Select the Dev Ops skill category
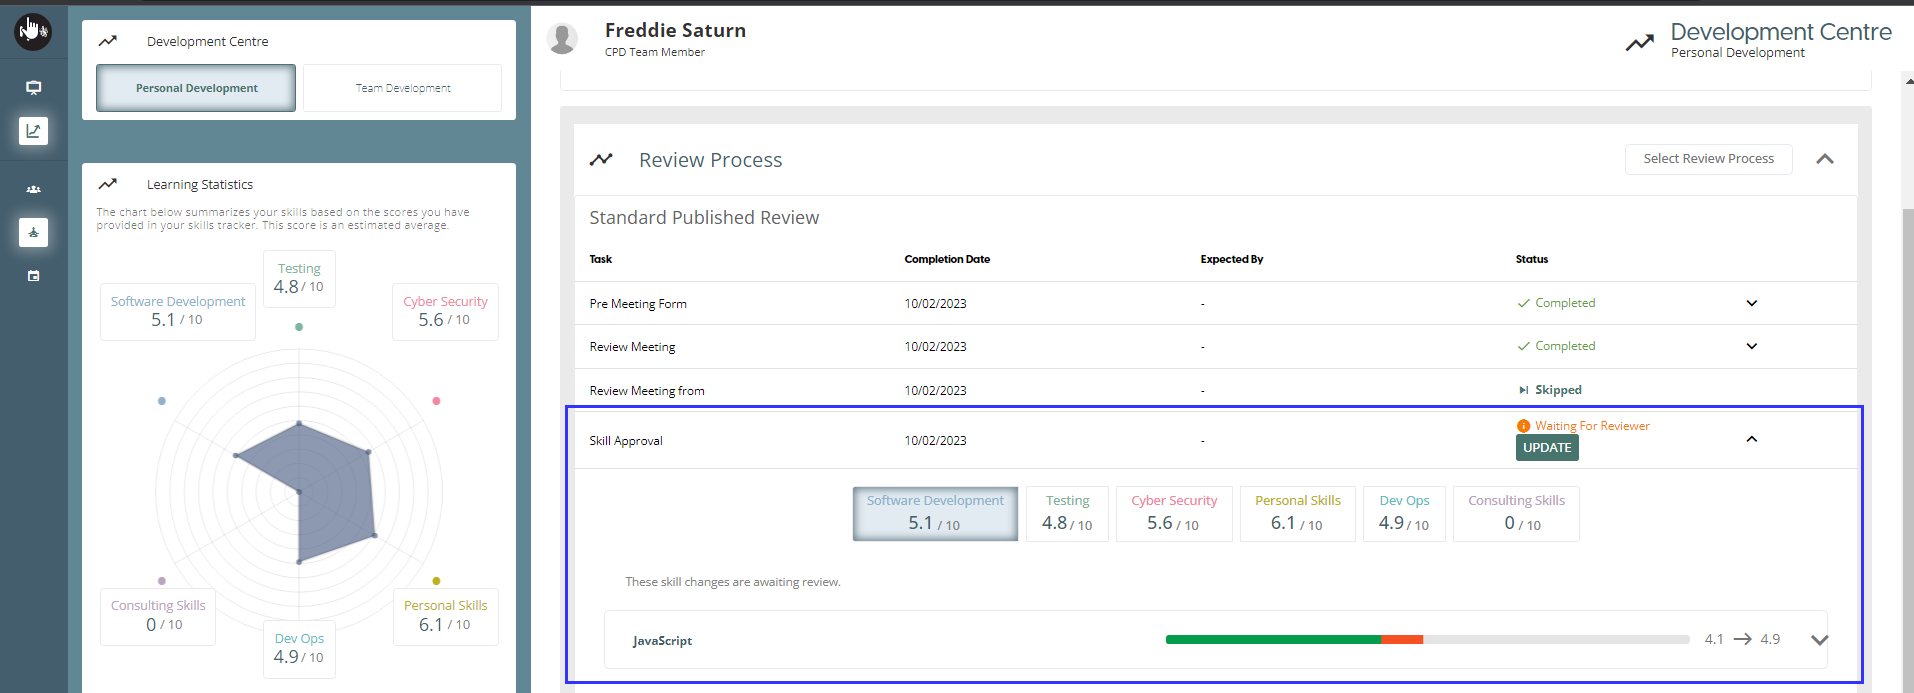The image size is (1914, 693). pos(1403,513)
